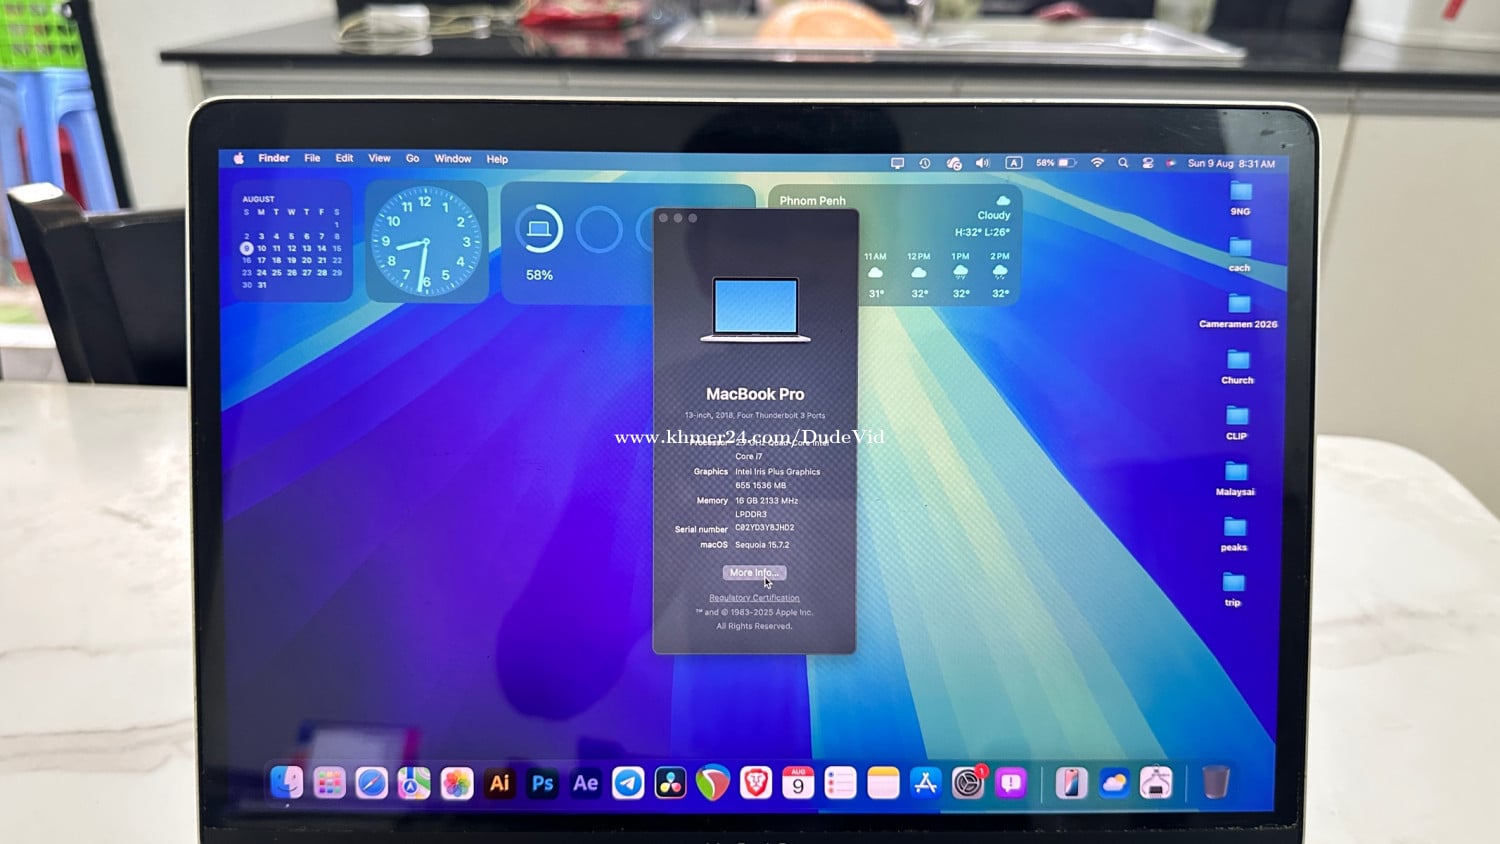
Task: Open Brave browser from the Dock
Action: click(755, 783)
